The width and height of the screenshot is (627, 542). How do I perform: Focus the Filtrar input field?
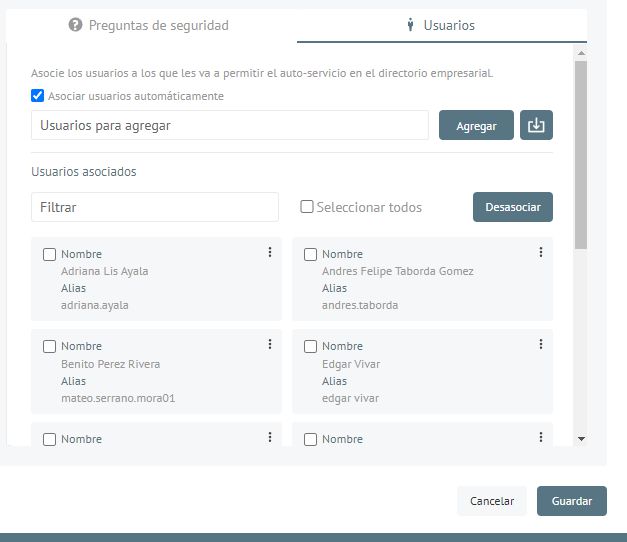coord(155,207)
